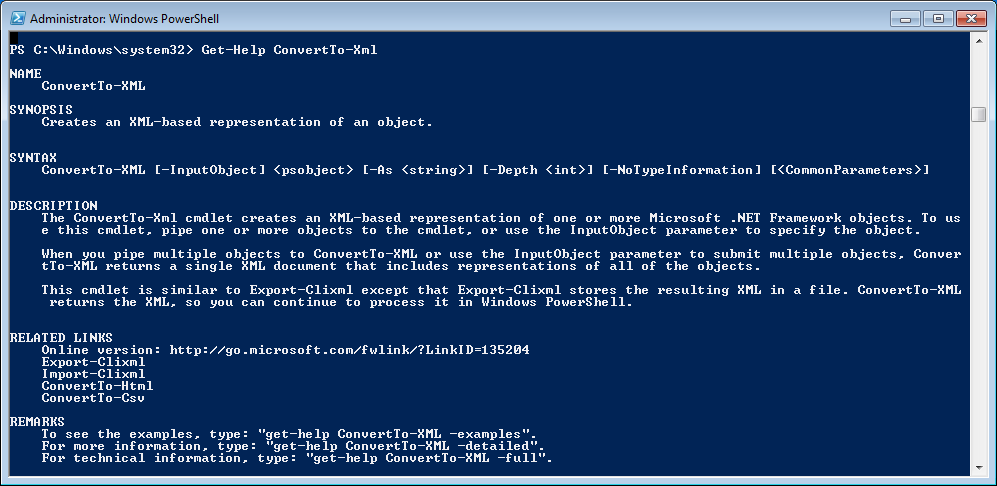Click the online version URL link text
This screenshot has width=997, height=486.
pos(349,349)
